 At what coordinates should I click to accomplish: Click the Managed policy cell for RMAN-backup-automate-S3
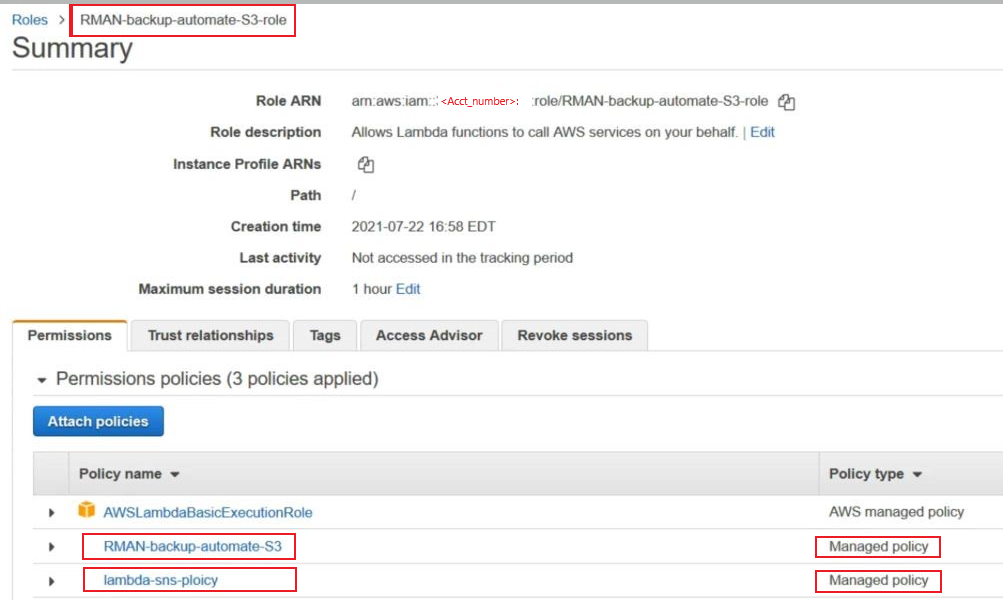[x=878, y=546]
